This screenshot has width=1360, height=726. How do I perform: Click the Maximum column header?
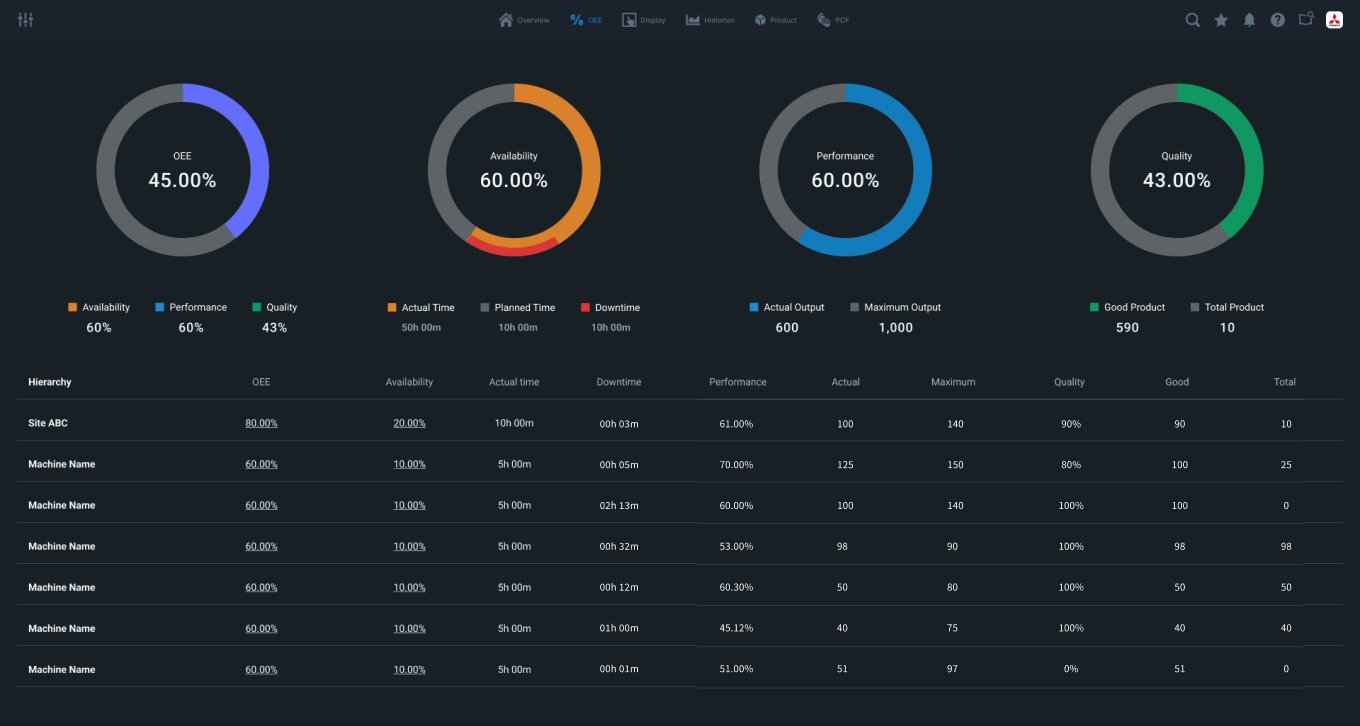pos(953,382)
